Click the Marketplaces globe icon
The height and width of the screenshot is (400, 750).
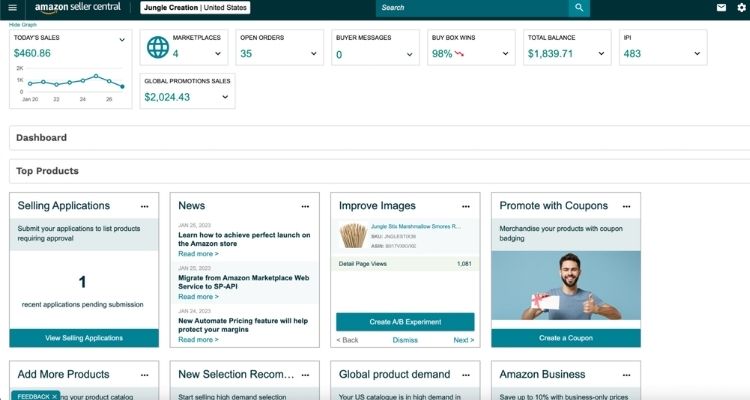[158, 47]
